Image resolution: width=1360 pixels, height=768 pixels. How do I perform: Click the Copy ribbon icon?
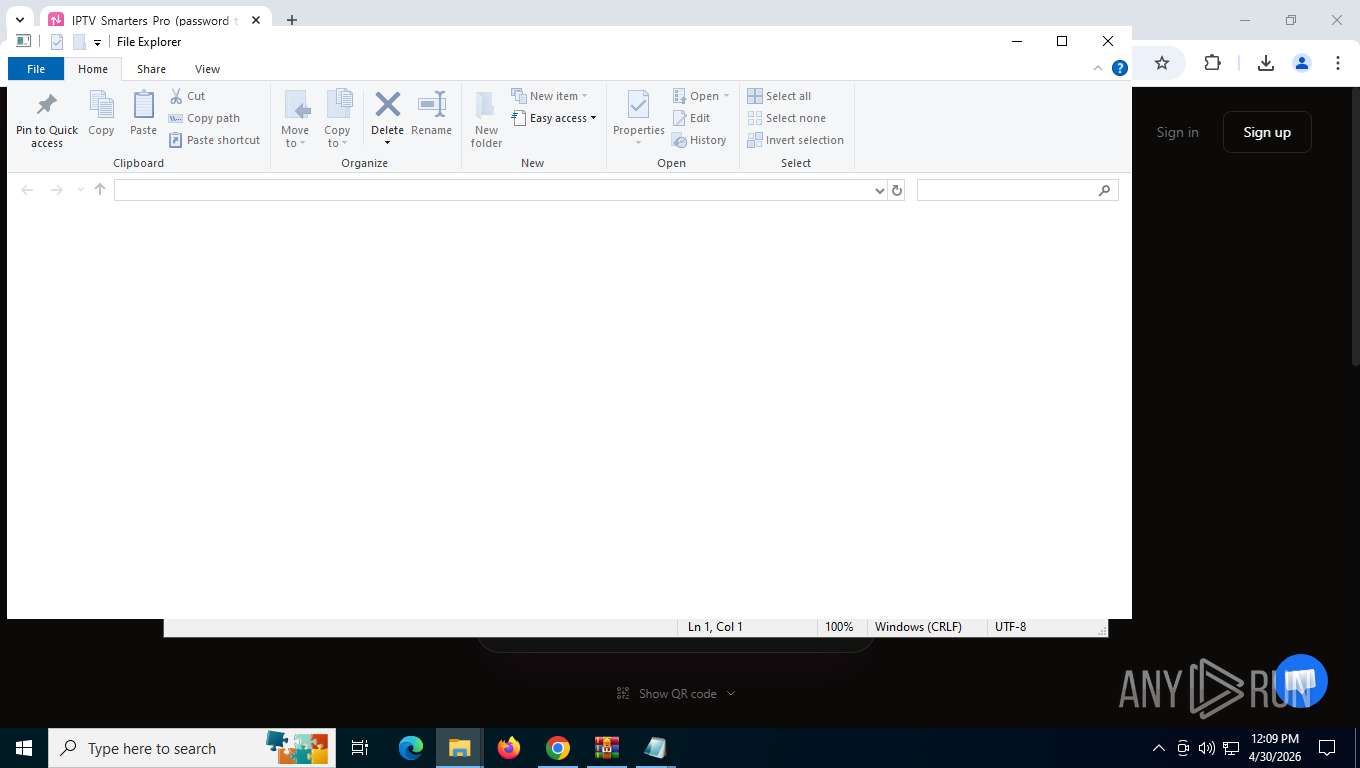click(x=101, y=104)
